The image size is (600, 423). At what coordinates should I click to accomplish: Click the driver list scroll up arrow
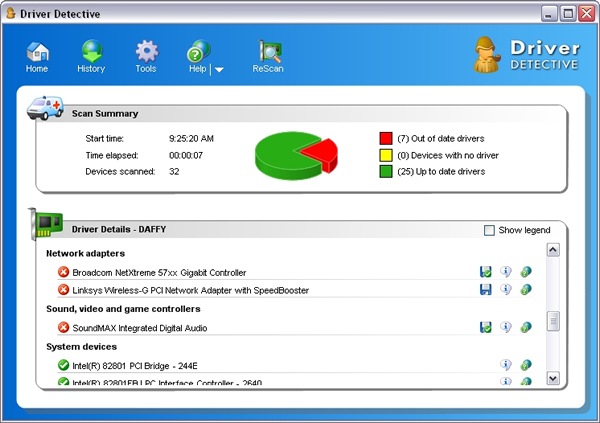click(553, 250)
